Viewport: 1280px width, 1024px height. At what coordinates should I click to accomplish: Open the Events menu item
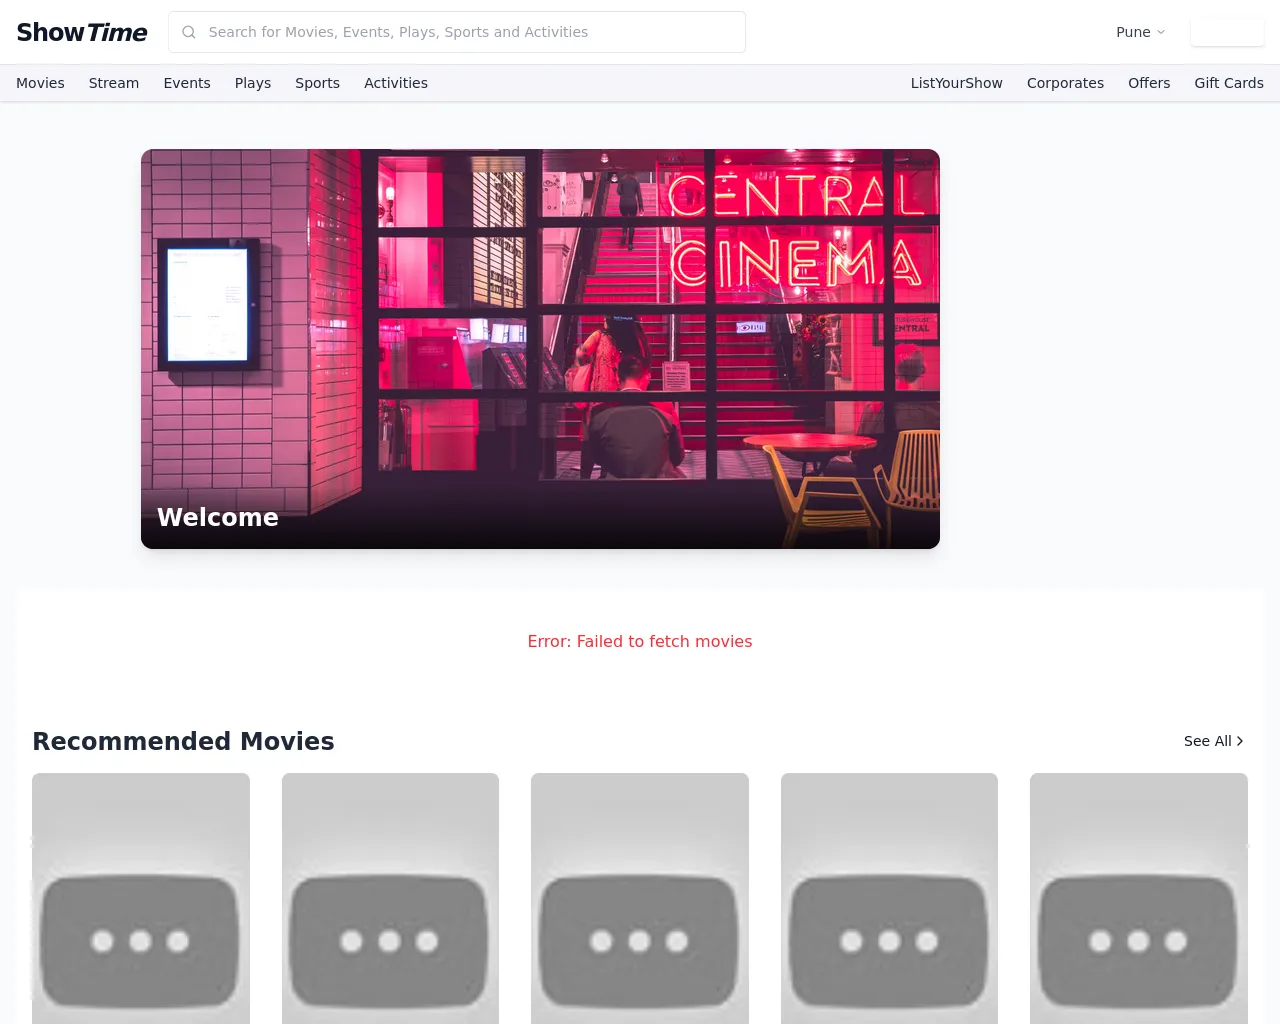[187, 83]
